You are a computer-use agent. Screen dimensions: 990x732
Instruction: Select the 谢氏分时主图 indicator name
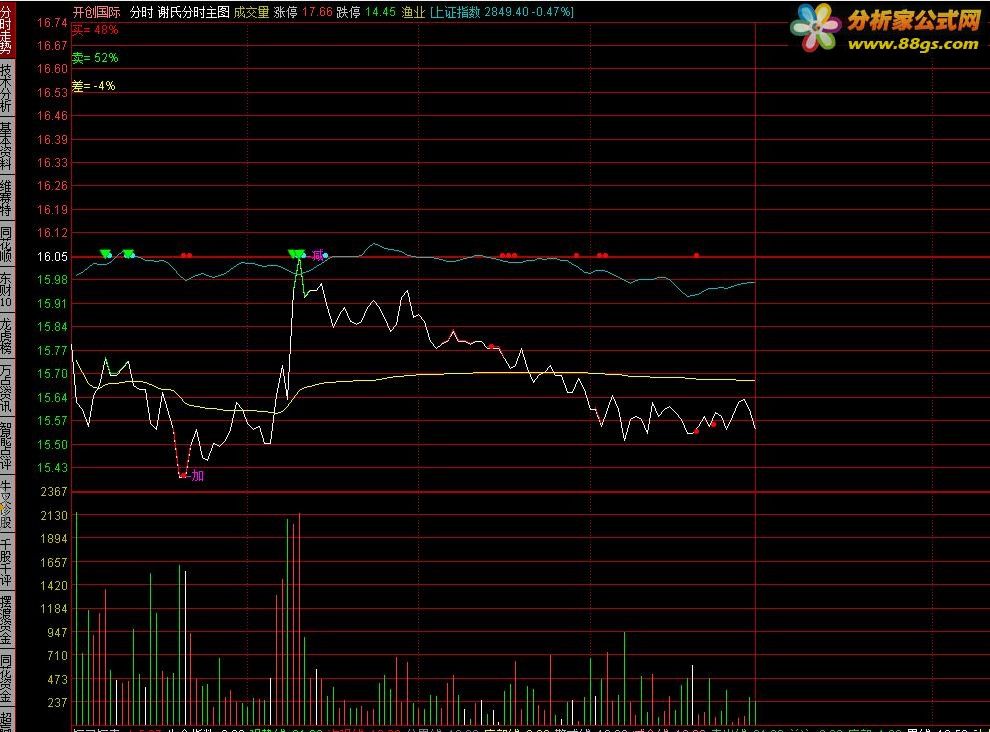193,12
